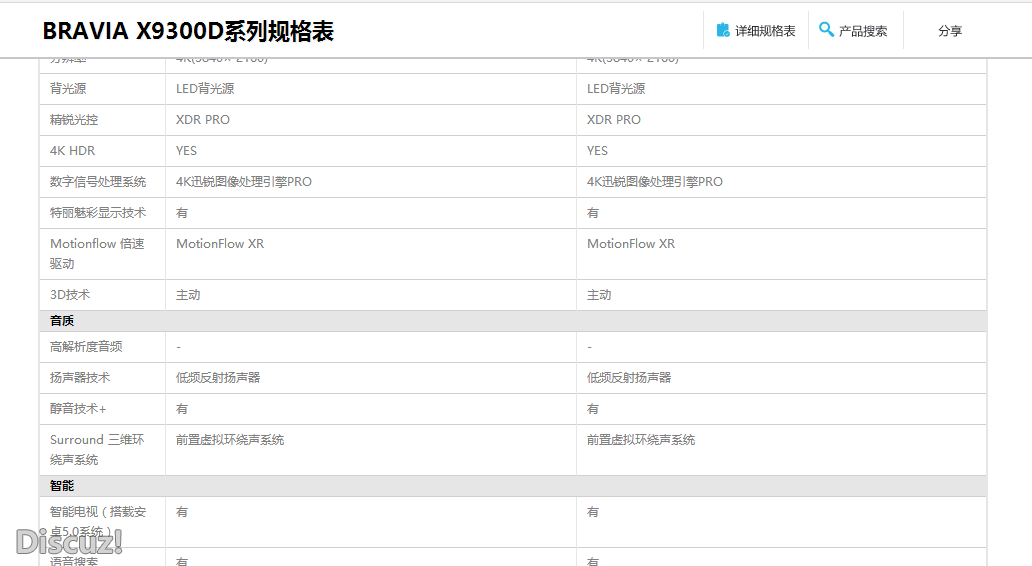Click the 数字信号处理系统 row label

(x=98, y=182)
